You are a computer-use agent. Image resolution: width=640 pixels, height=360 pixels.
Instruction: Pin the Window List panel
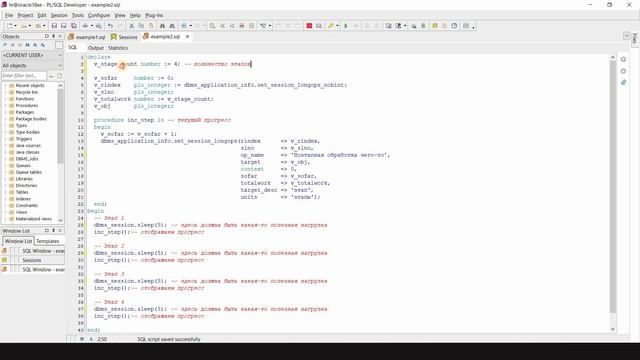tap(53, 231)
